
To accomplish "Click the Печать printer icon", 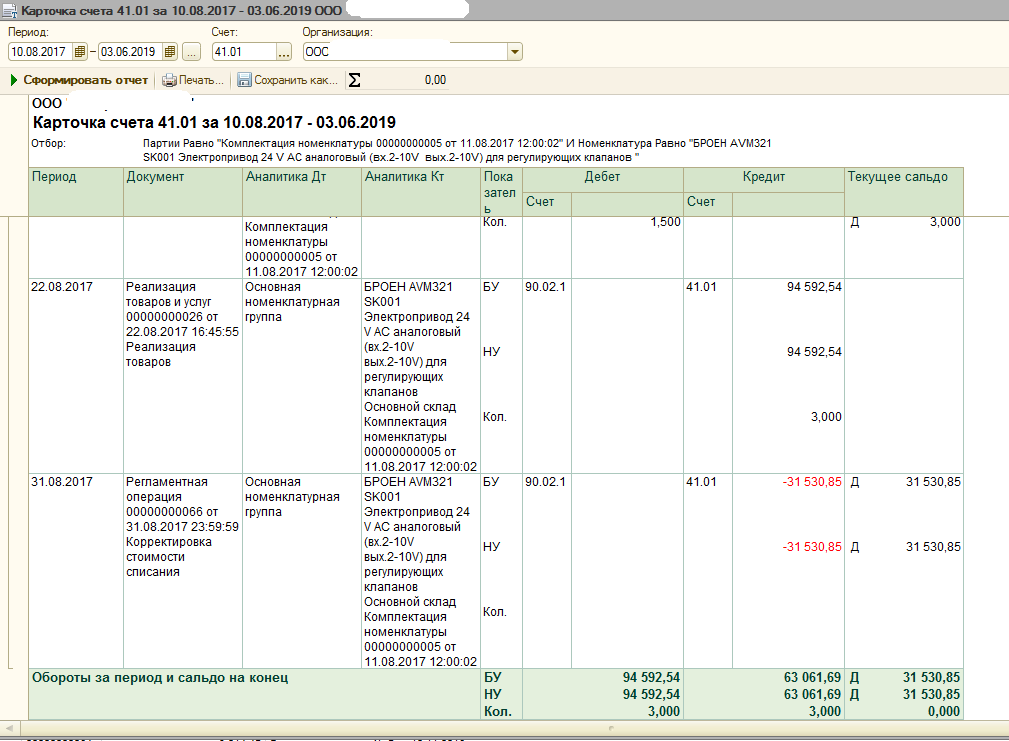I will pyautogui.click(x=170, y=80).
